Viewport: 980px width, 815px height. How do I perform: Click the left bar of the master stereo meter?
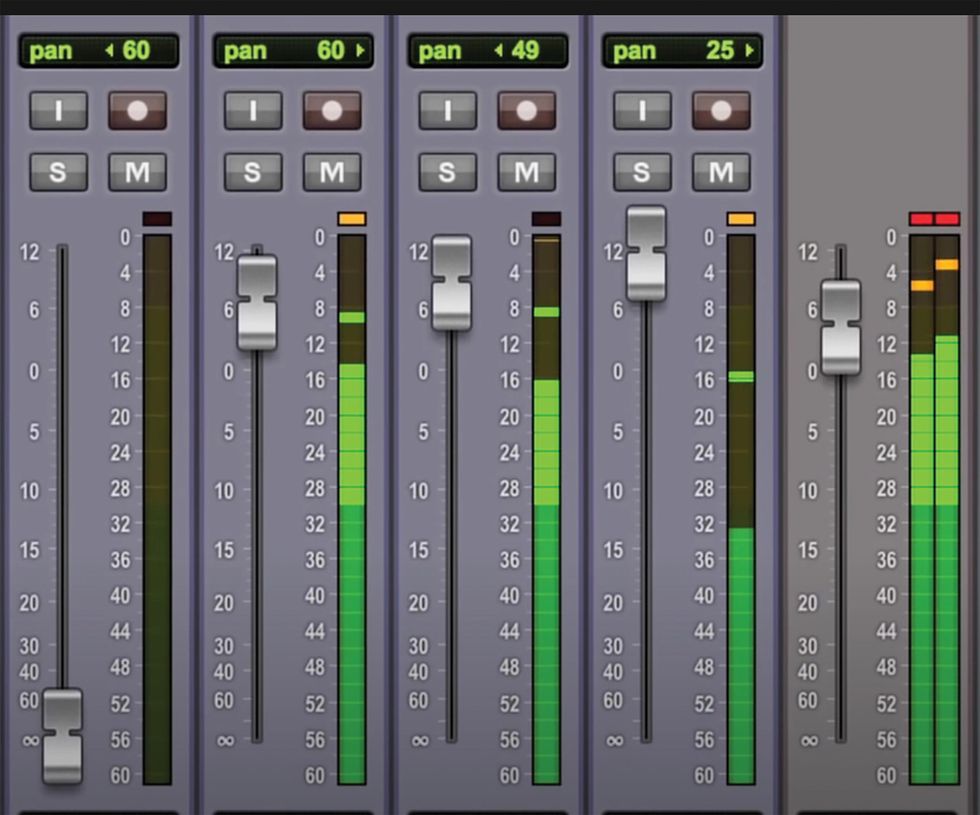click(922, 509)
